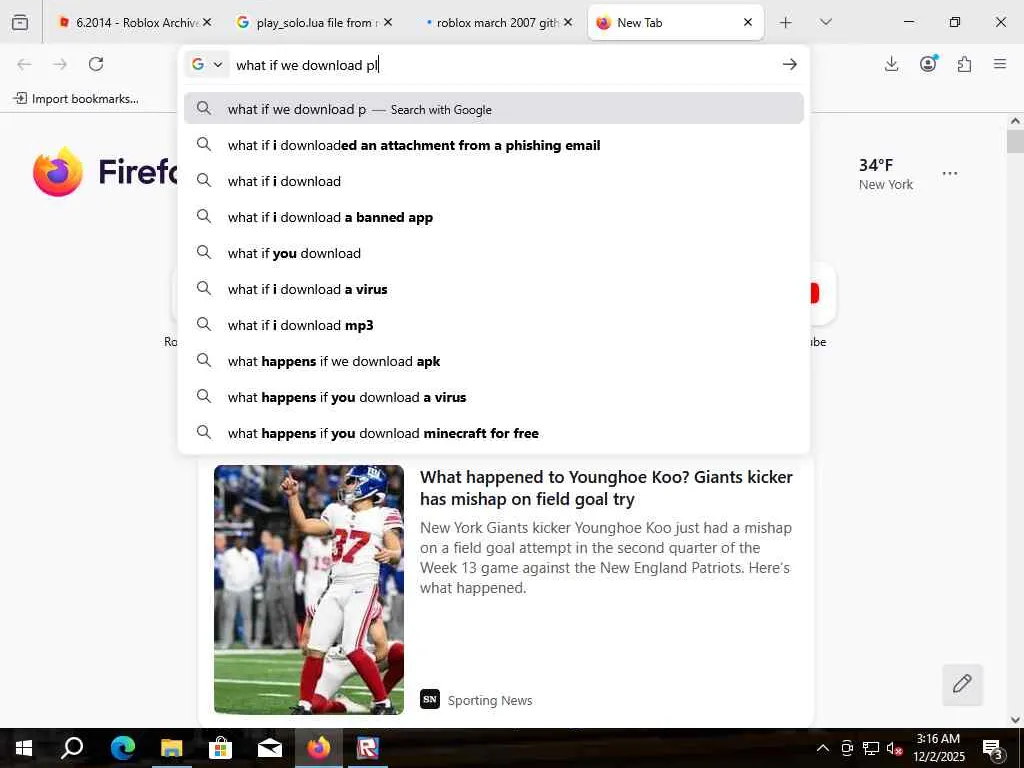Select suggestion 'what if i download a virus'
1024x768 pixels.
point(494,289)
